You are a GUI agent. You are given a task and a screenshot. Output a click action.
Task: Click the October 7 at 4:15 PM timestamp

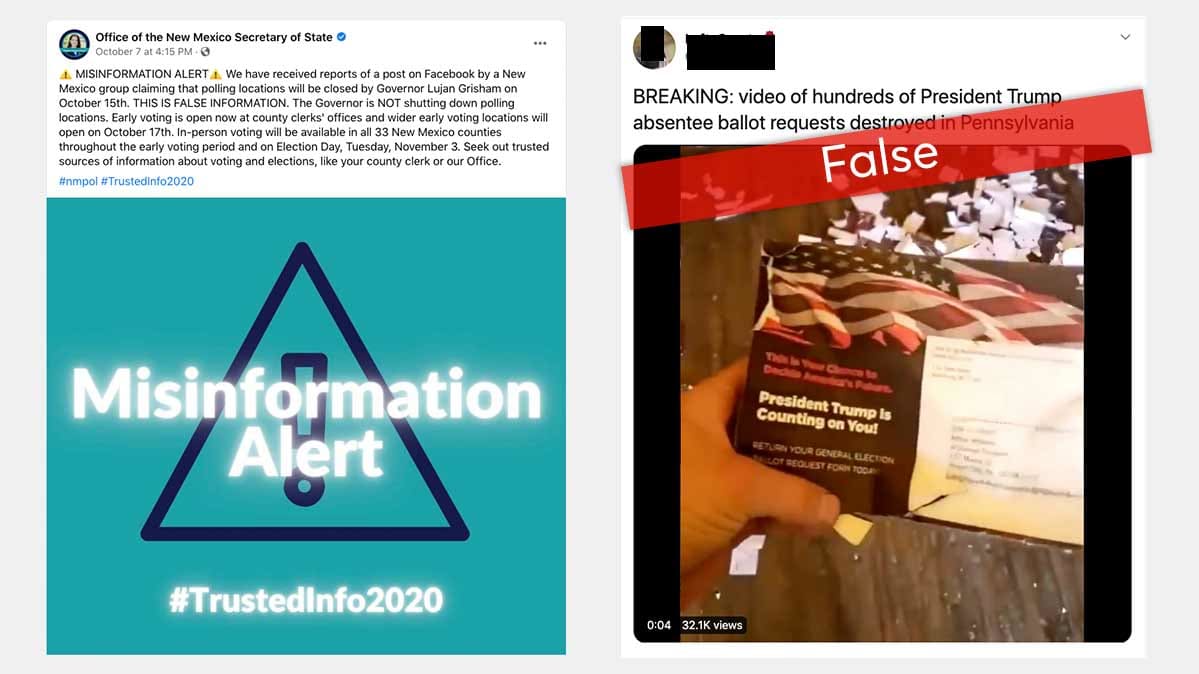(144, 52)
